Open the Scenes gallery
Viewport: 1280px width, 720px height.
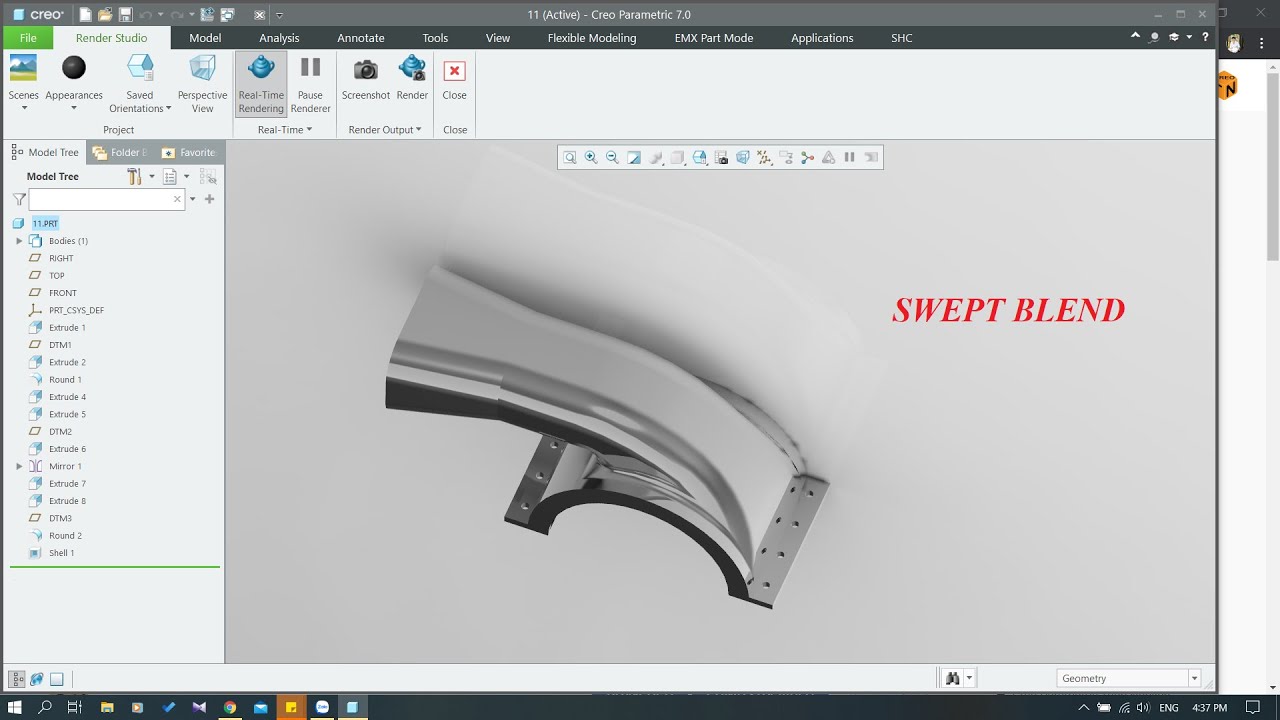coord(23,82)
